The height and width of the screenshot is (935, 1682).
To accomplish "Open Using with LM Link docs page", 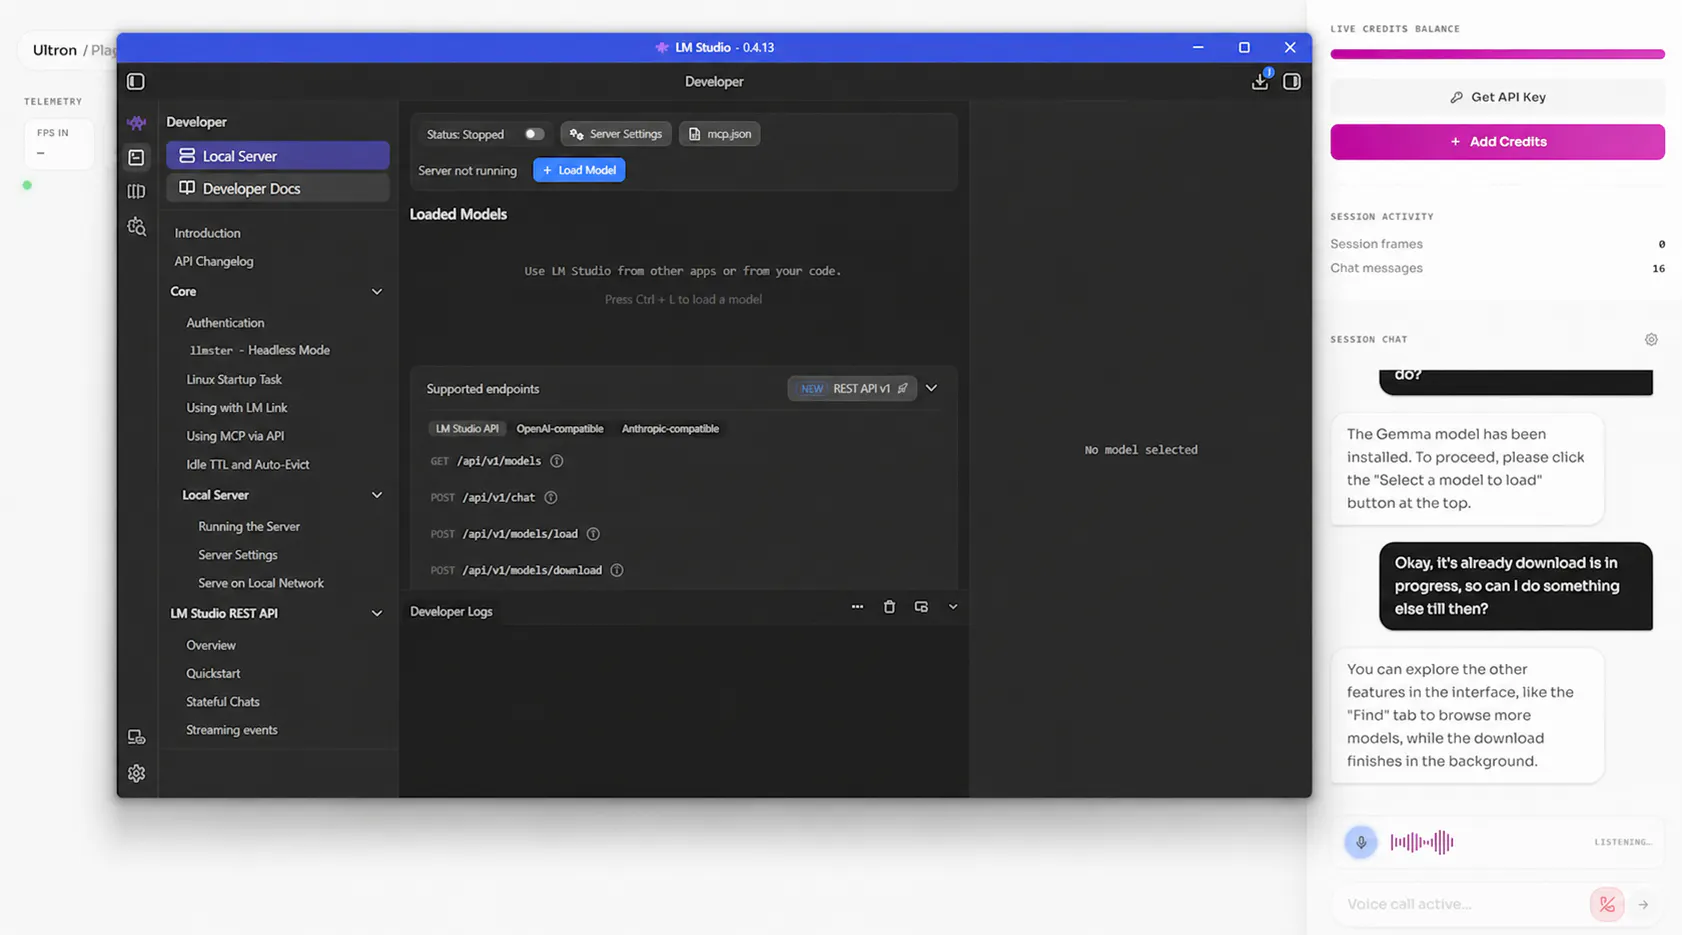I will pyautogui.click(x=237, y=408).
